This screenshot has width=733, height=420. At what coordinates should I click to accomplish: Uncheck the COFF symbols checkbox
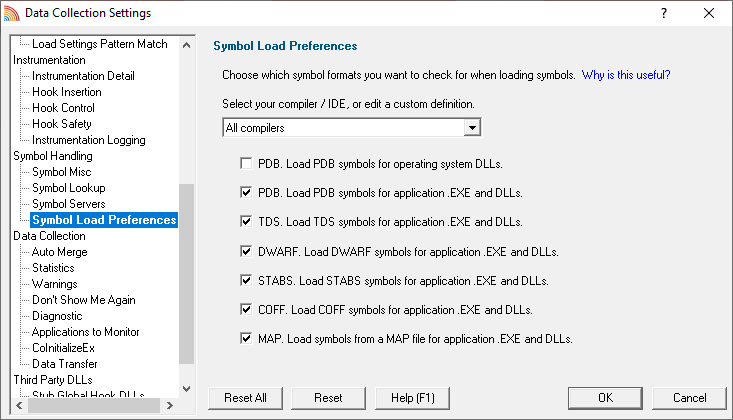click(246, 309)
